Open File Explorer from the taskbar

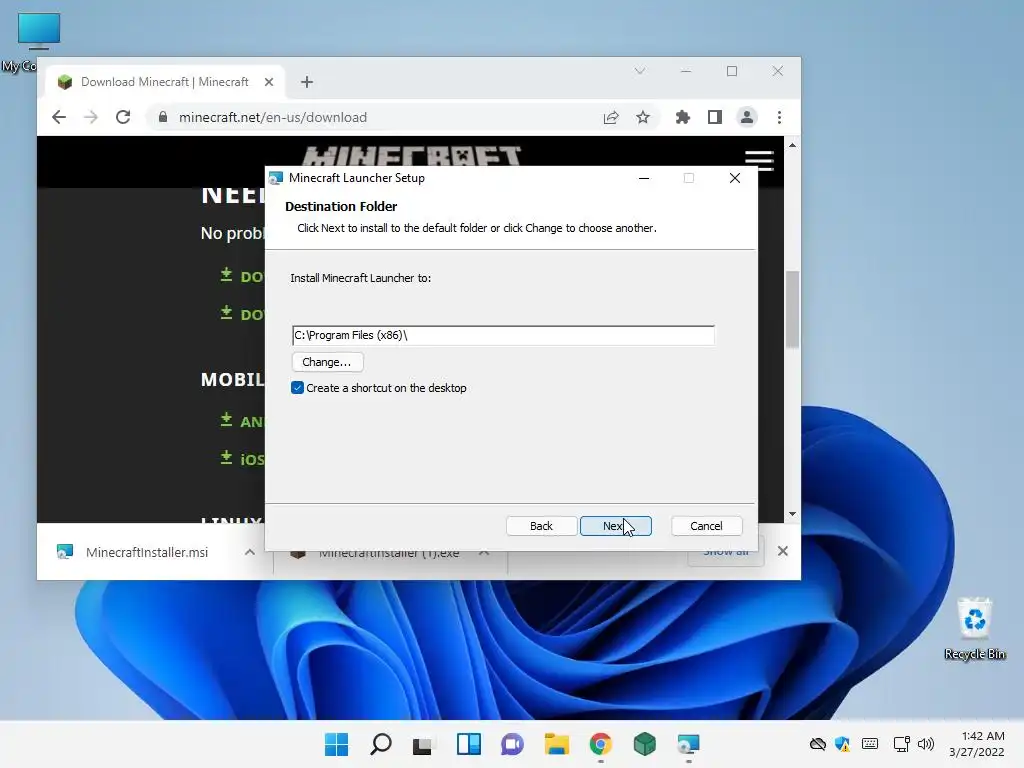point(556,744)
